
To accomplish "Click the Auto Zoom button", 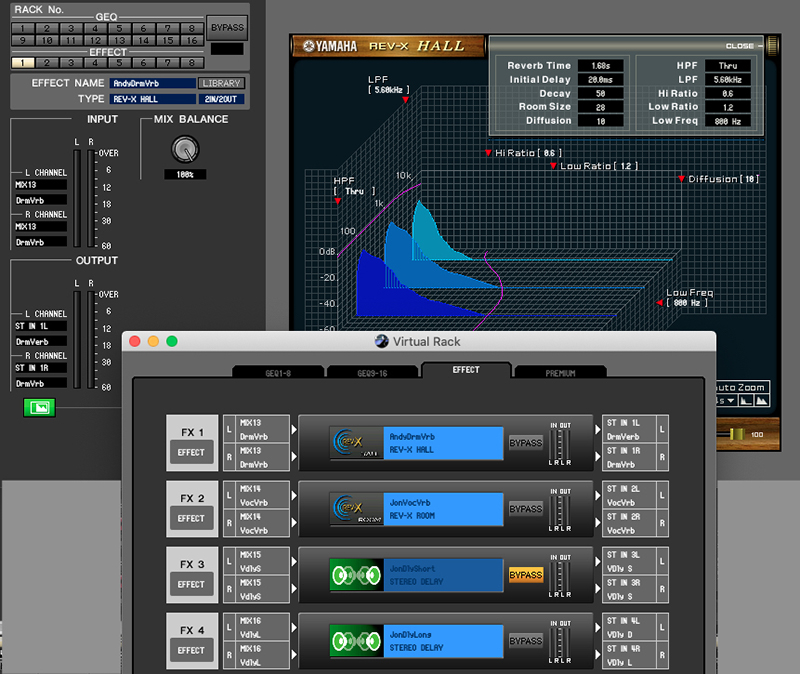I will pyautogui.click(x=741, y=387).
